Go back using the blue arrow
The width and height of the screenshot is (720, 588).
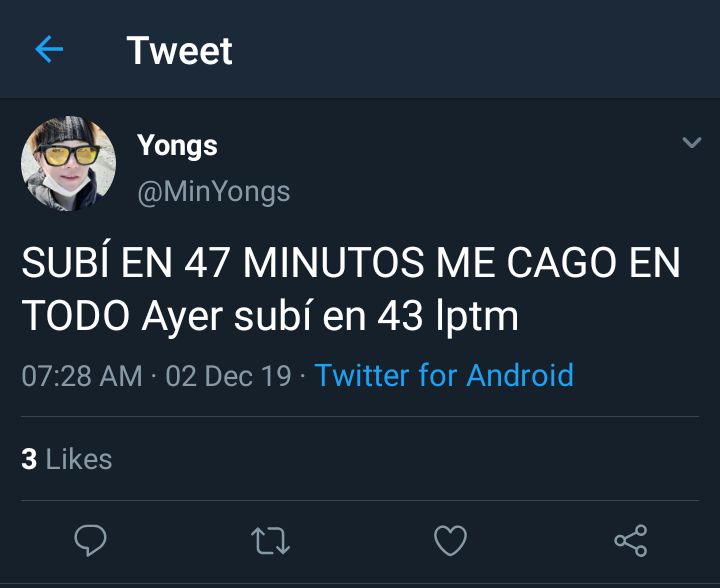click(49, 49)
